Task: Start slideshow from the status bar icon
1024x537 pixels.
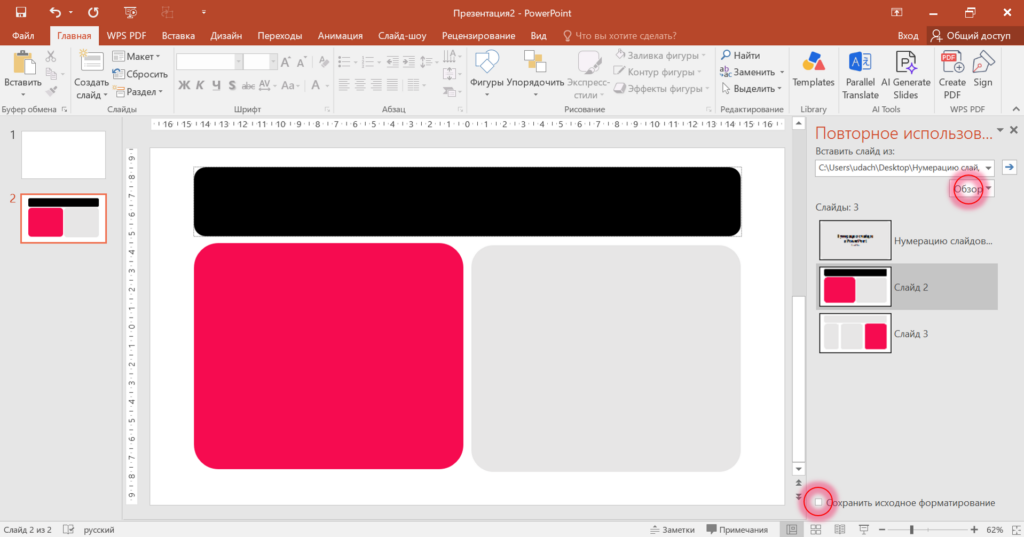Action: pos(863,530)
